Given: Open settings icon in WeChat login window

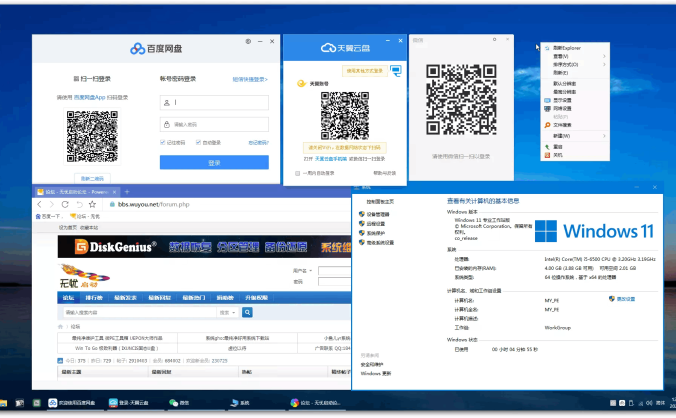Looking at the screenshot, I should (494, 39).
